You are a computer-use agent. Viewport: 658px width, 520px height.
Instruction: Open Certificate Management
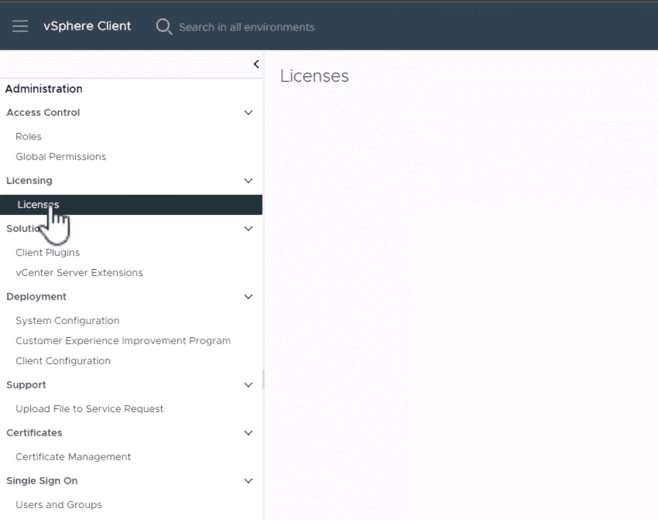tap(73, 457)
